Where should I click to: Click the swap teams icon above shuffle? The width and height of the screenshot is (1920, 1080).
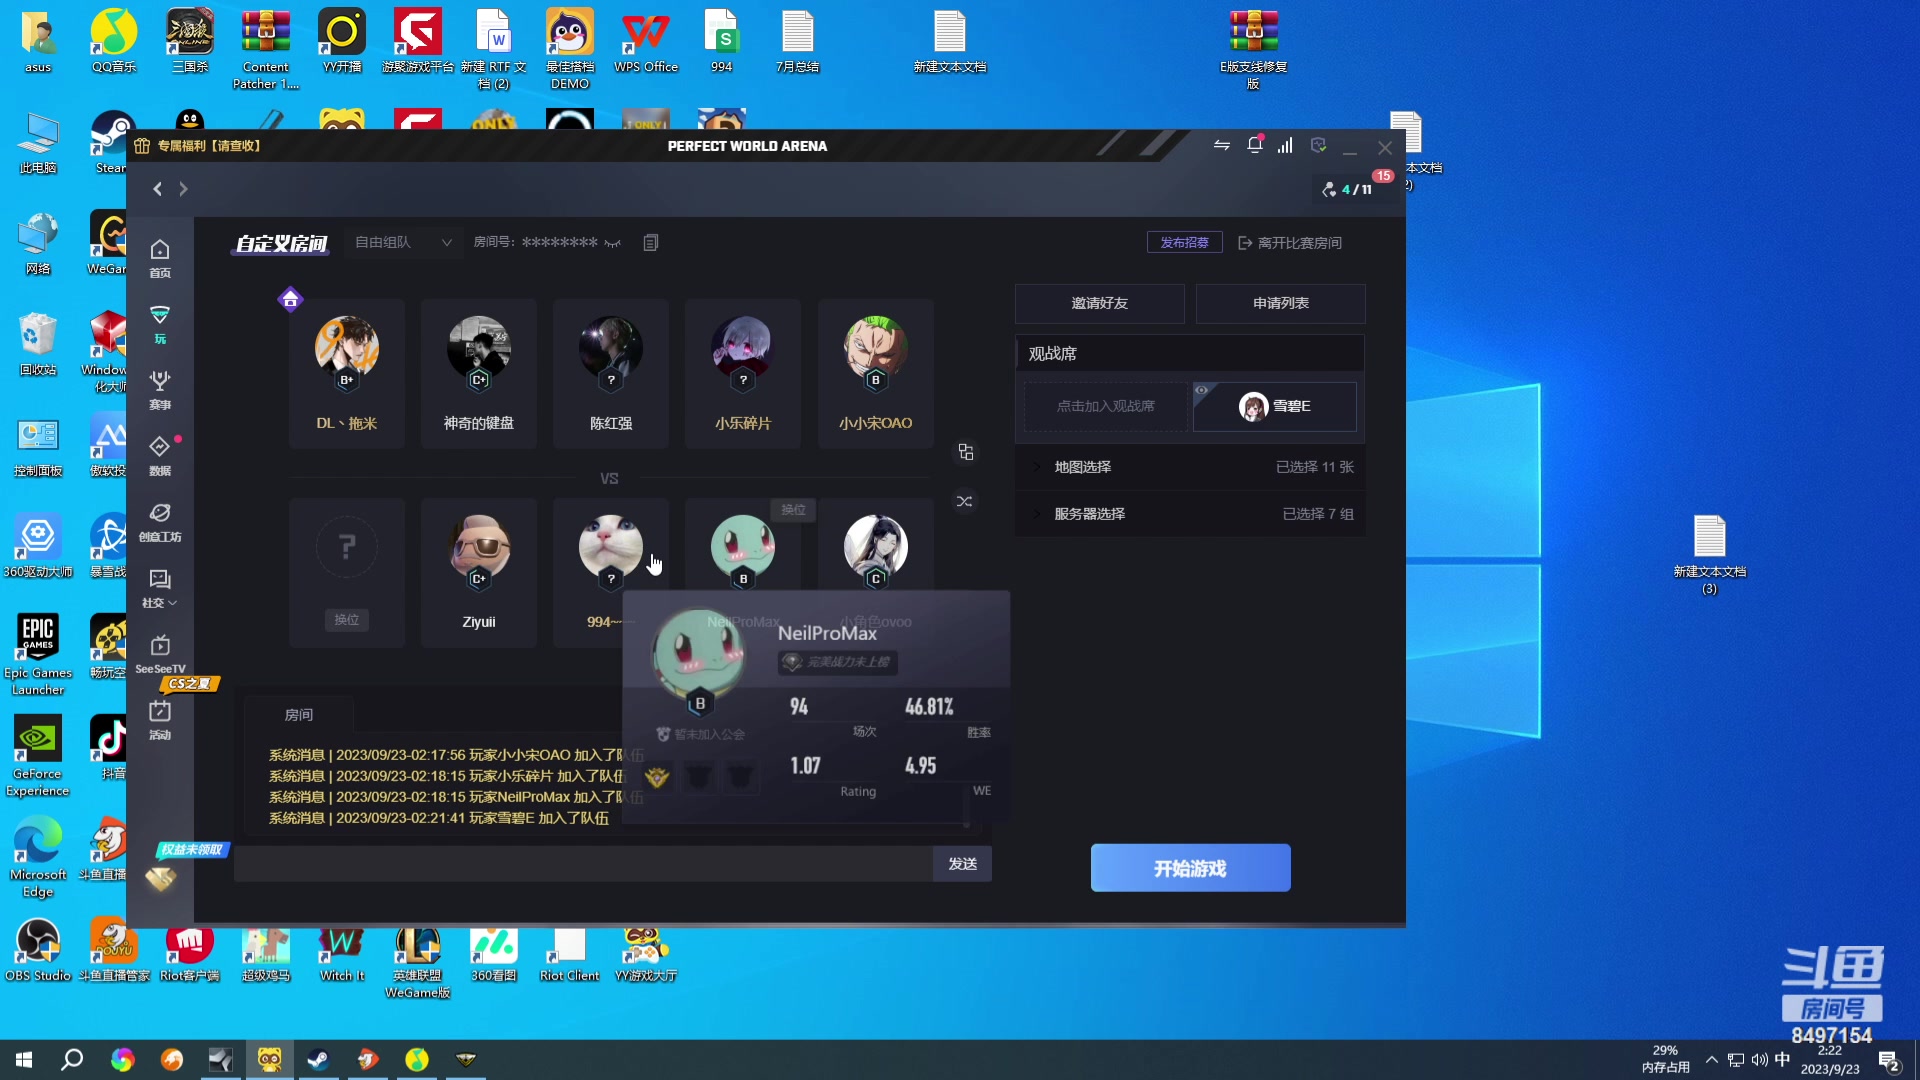point(965,452)
